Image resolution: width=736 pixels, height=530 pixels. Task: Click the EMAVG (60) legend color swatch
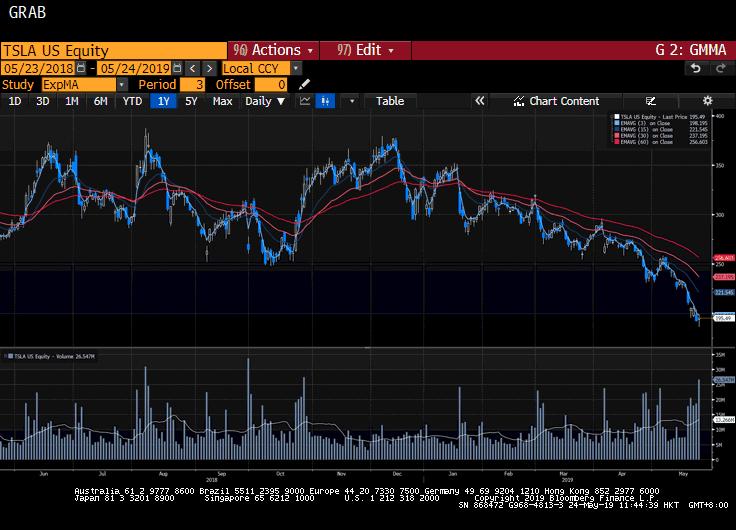(617, 142)
